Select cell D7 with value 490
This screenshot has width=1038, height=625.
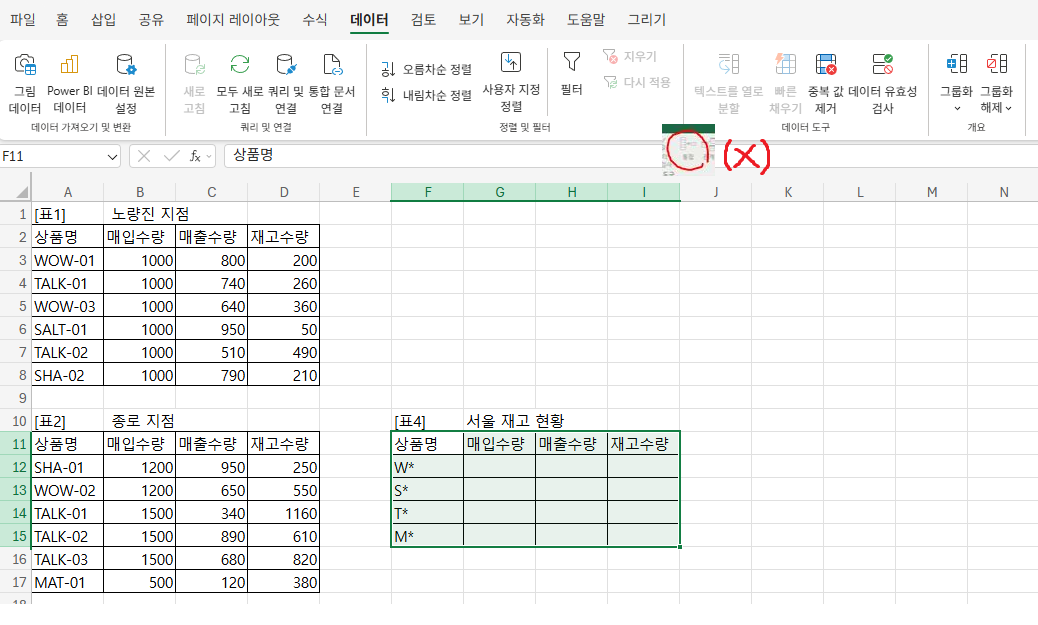point(284,352)
